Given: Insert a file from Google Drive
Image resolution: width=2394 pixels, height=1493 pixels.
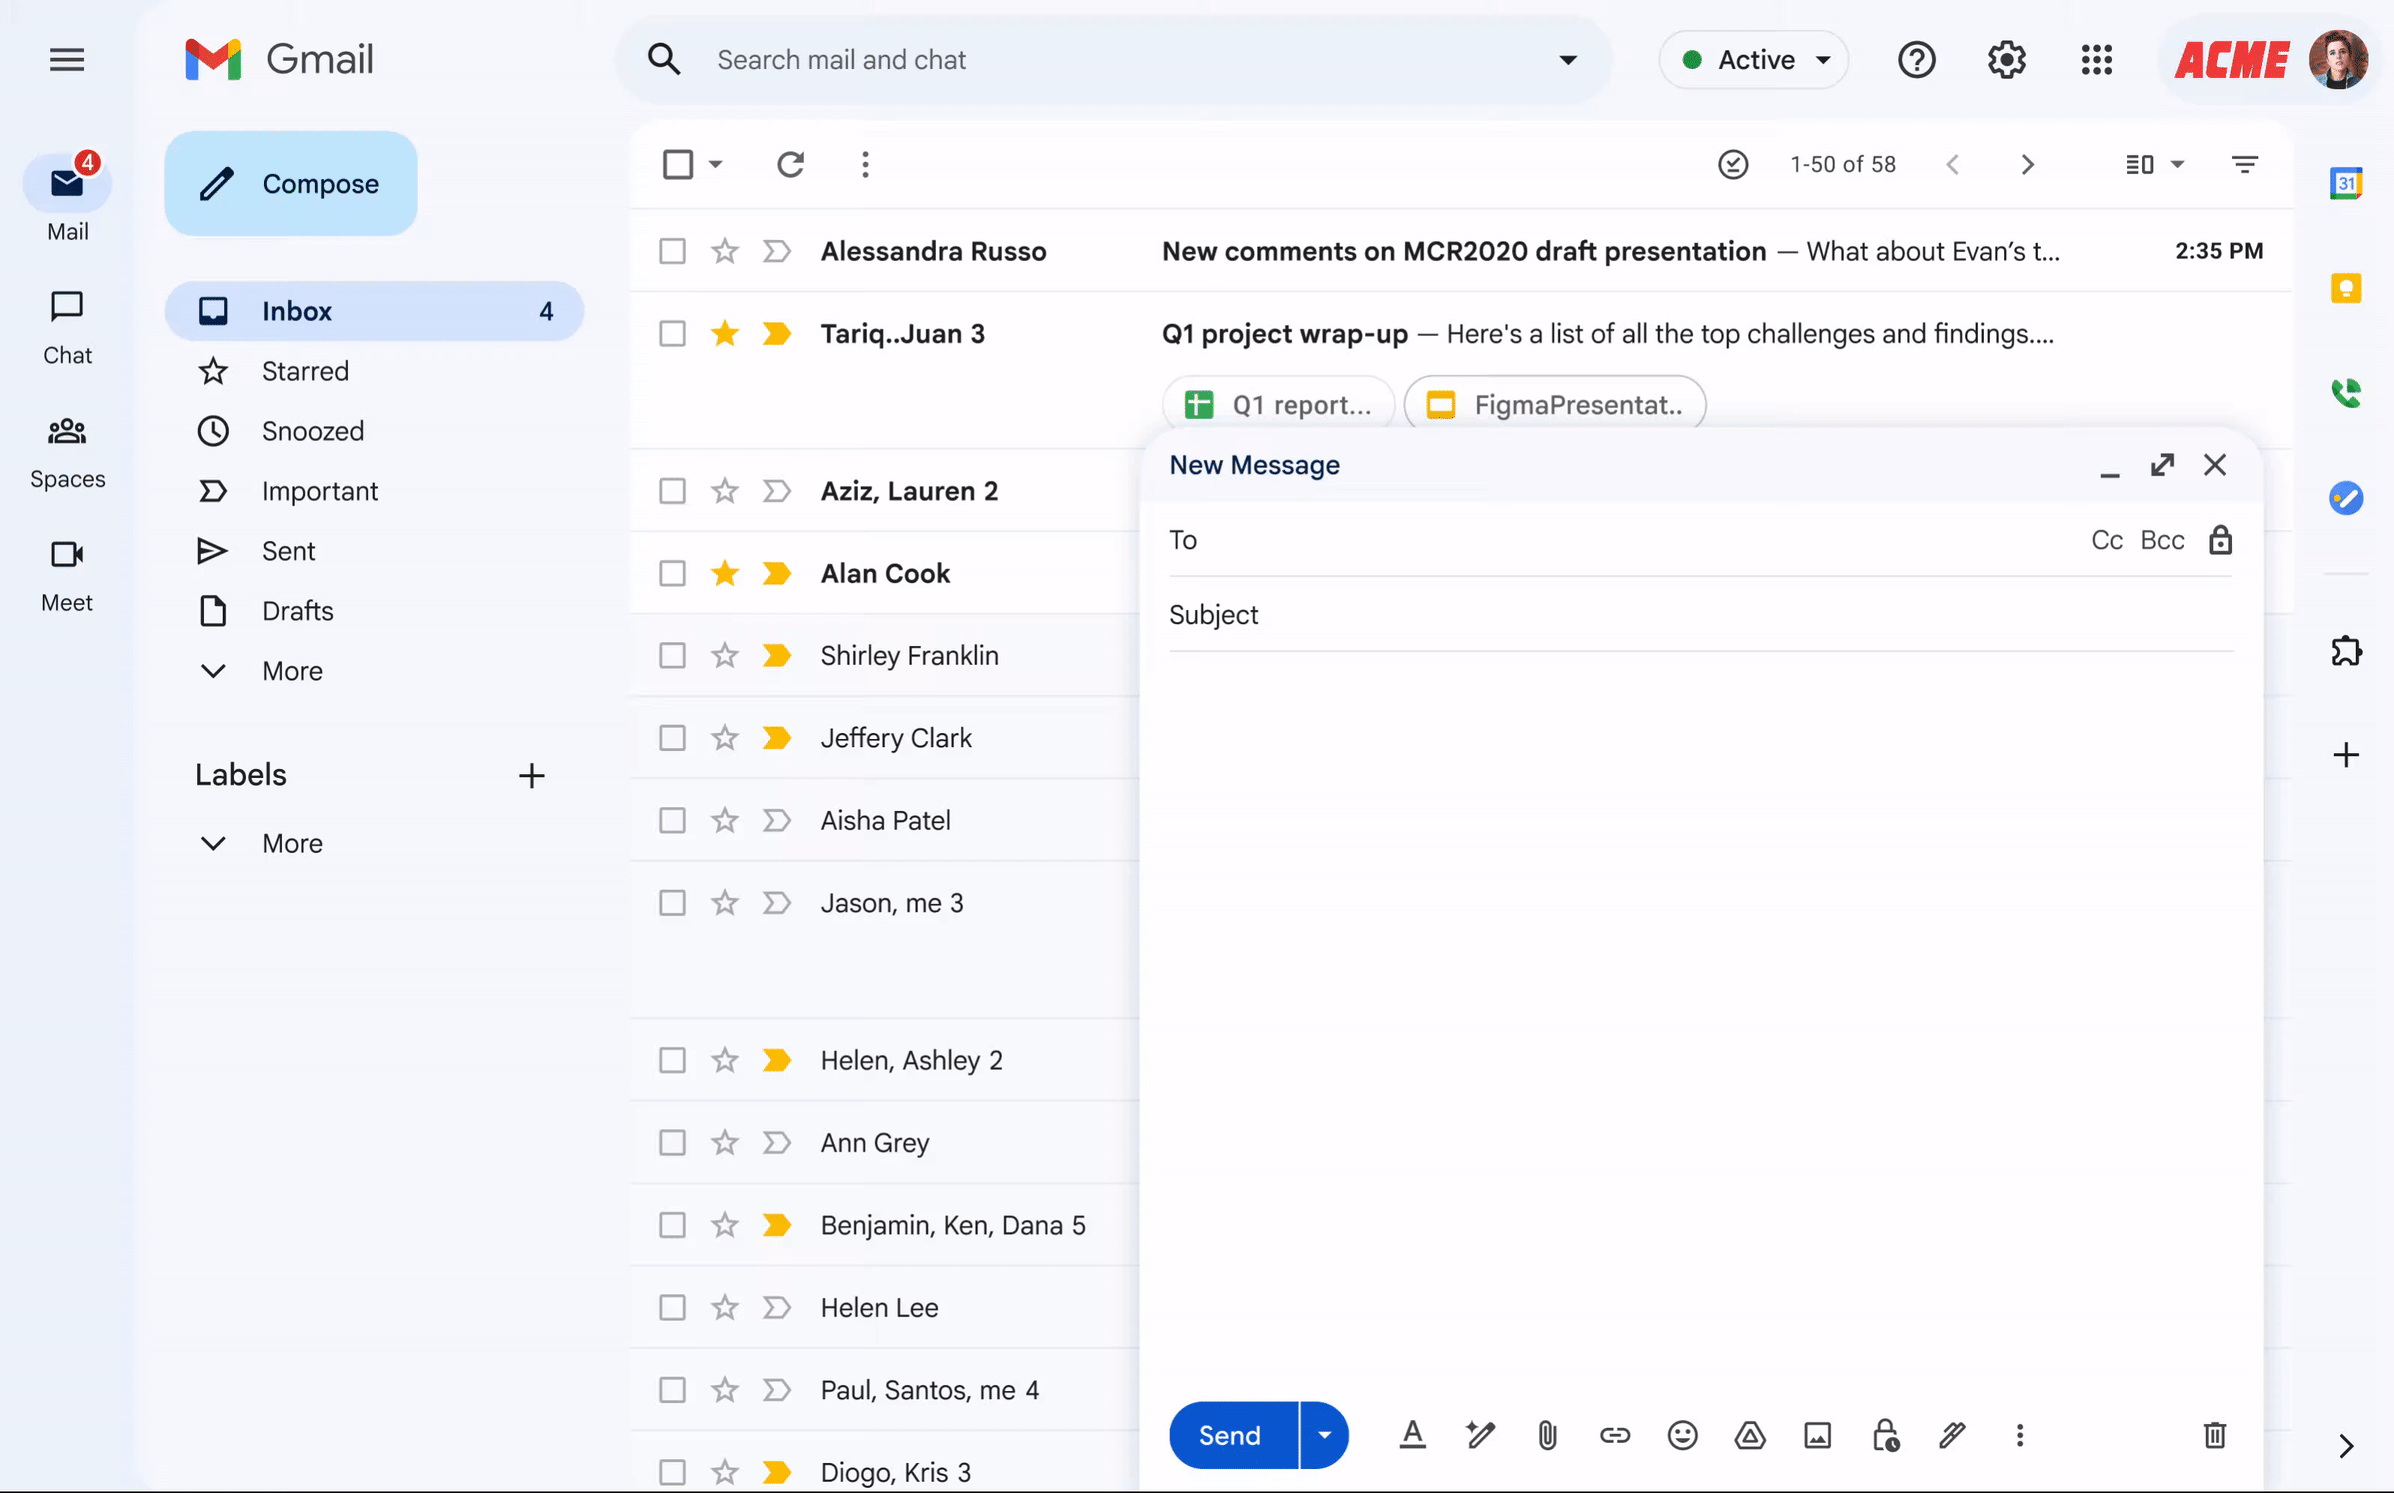Looking at the screenshot, I should pos(1749,1435).
